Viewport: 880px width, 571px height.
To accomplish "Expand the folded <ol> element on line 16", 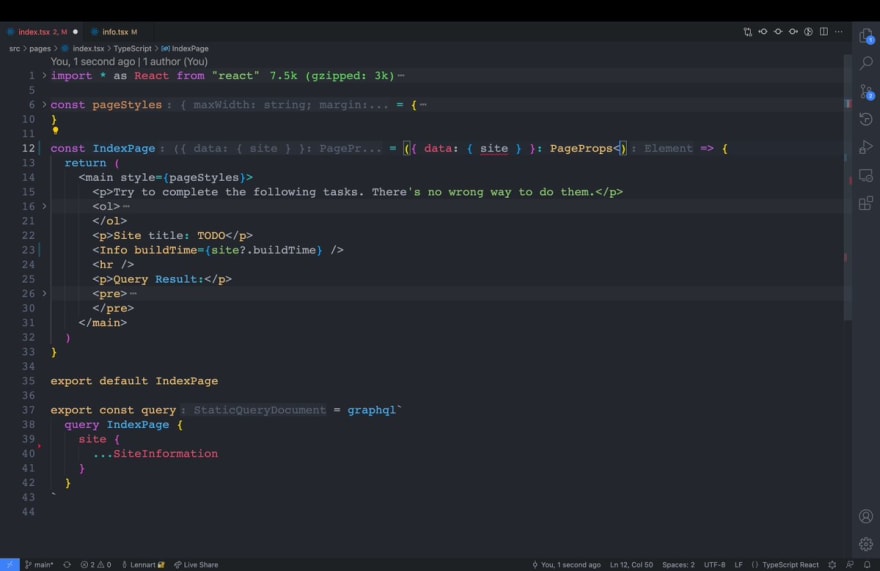I will [x=44, y=206].
